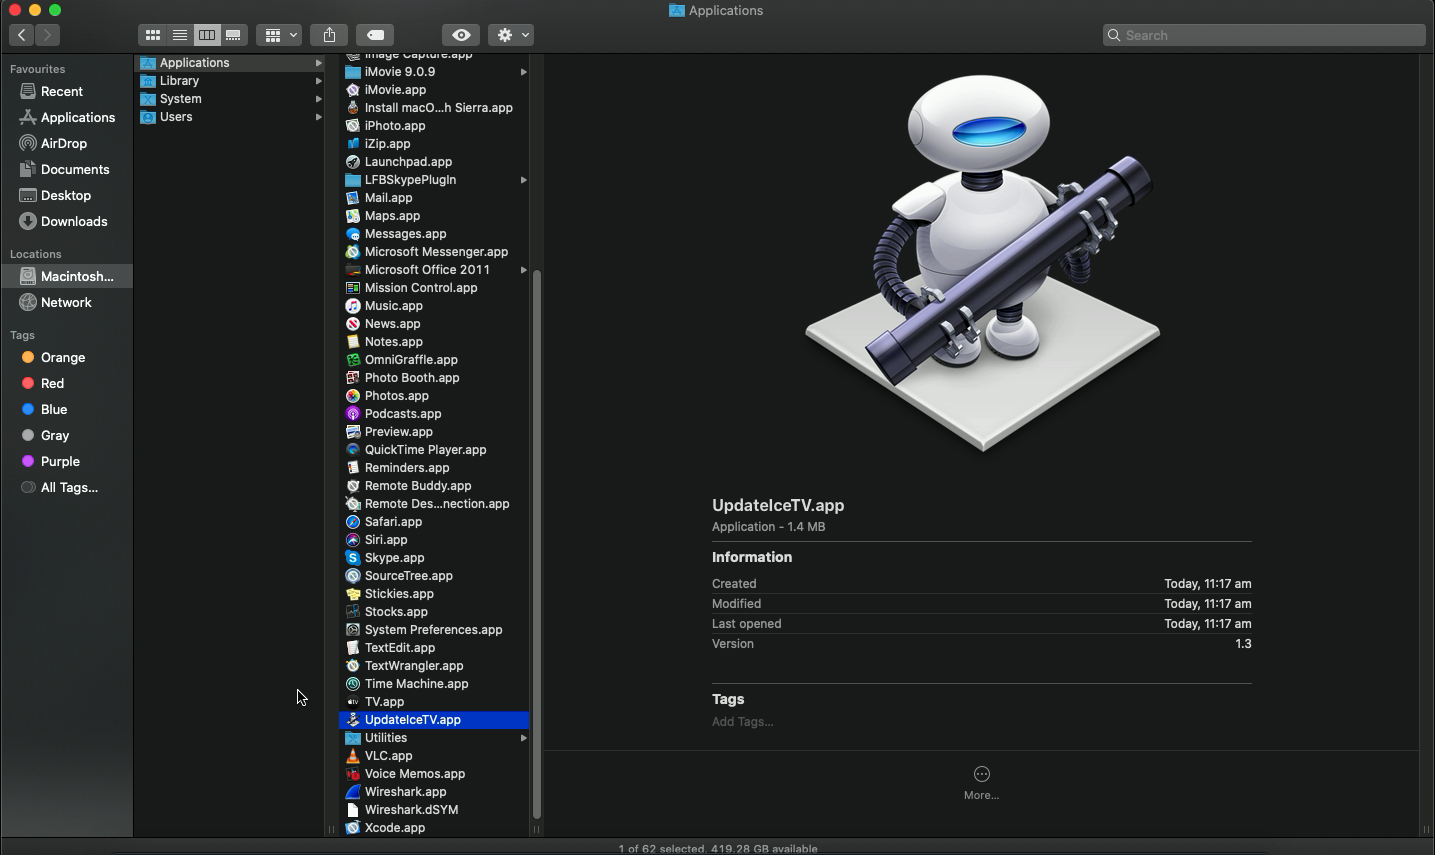1435x855 pixels.
Task: Select the Mail.app icon
Action: pyautogui.click(x=353, y=198)
